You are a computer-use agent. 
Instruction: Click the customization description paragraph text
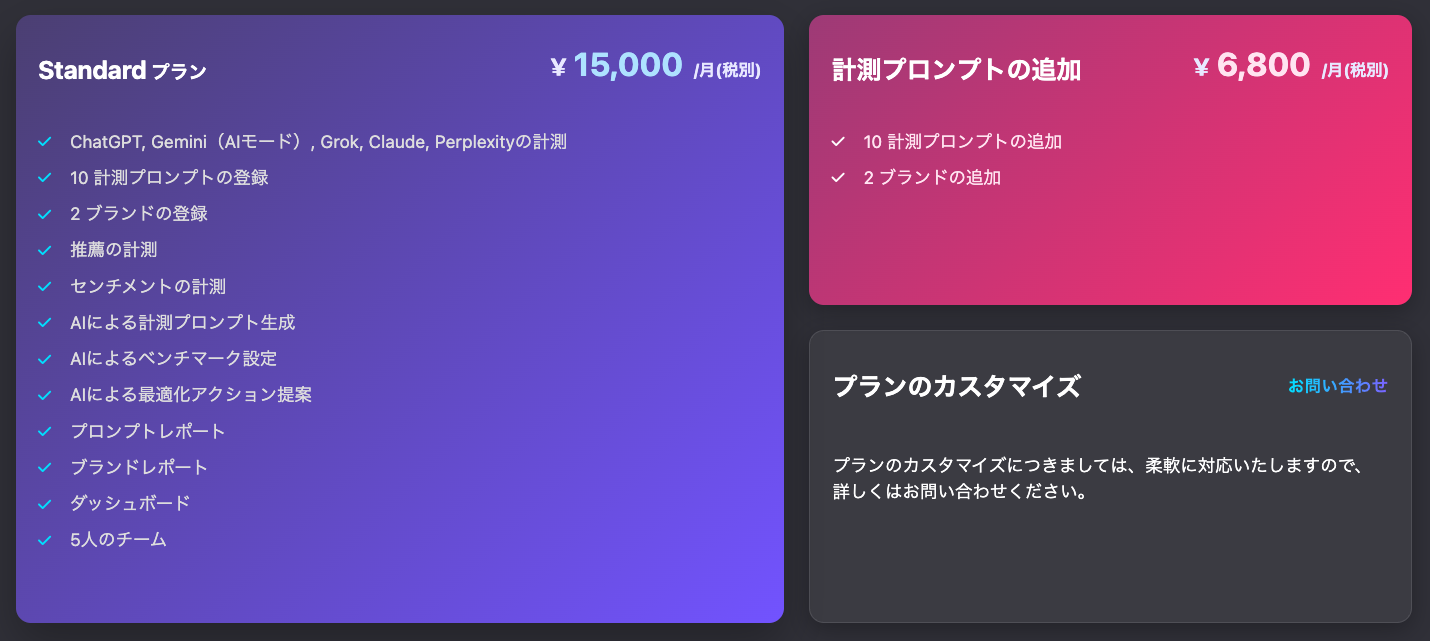1098,479
